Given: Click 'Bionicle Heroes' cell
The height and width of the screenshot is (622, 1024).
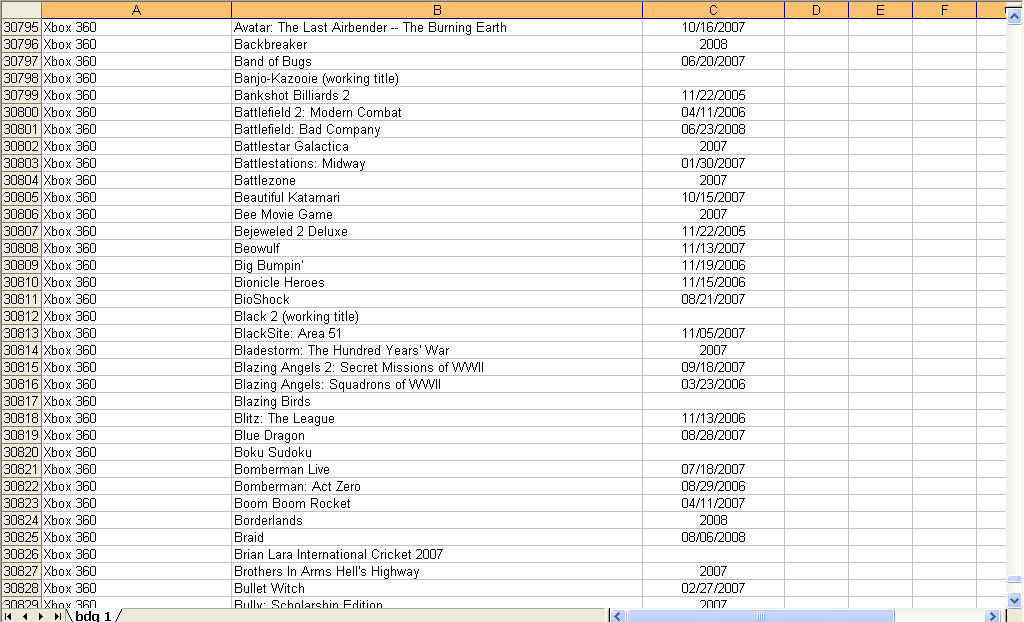Looking at the screenshot, I should [x=437, y=282].
